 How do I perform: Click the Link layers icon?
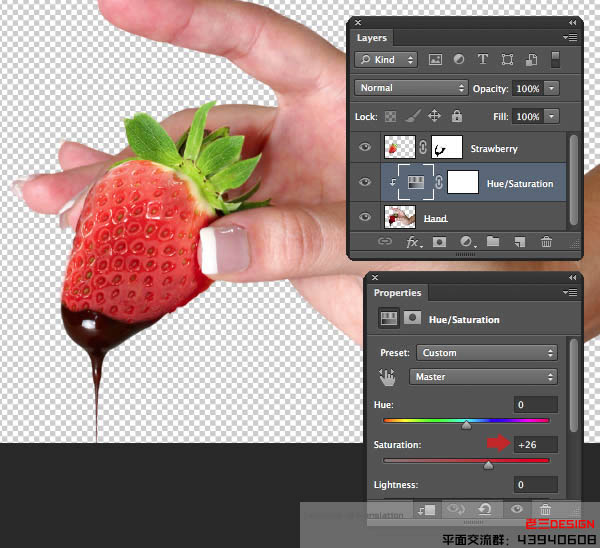[x=385, y=241]
